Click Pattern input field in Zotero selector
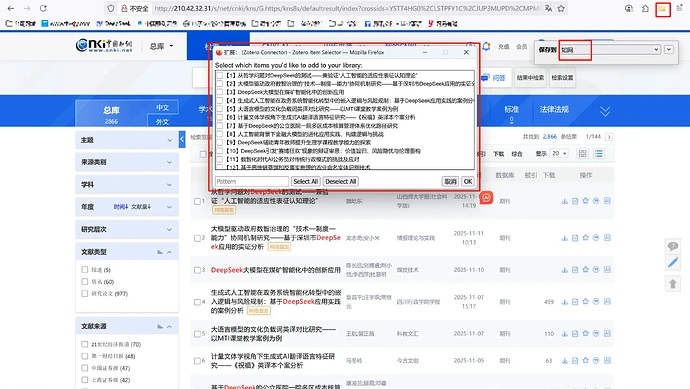The image size is (690, 389). click(x=252, y=181)
